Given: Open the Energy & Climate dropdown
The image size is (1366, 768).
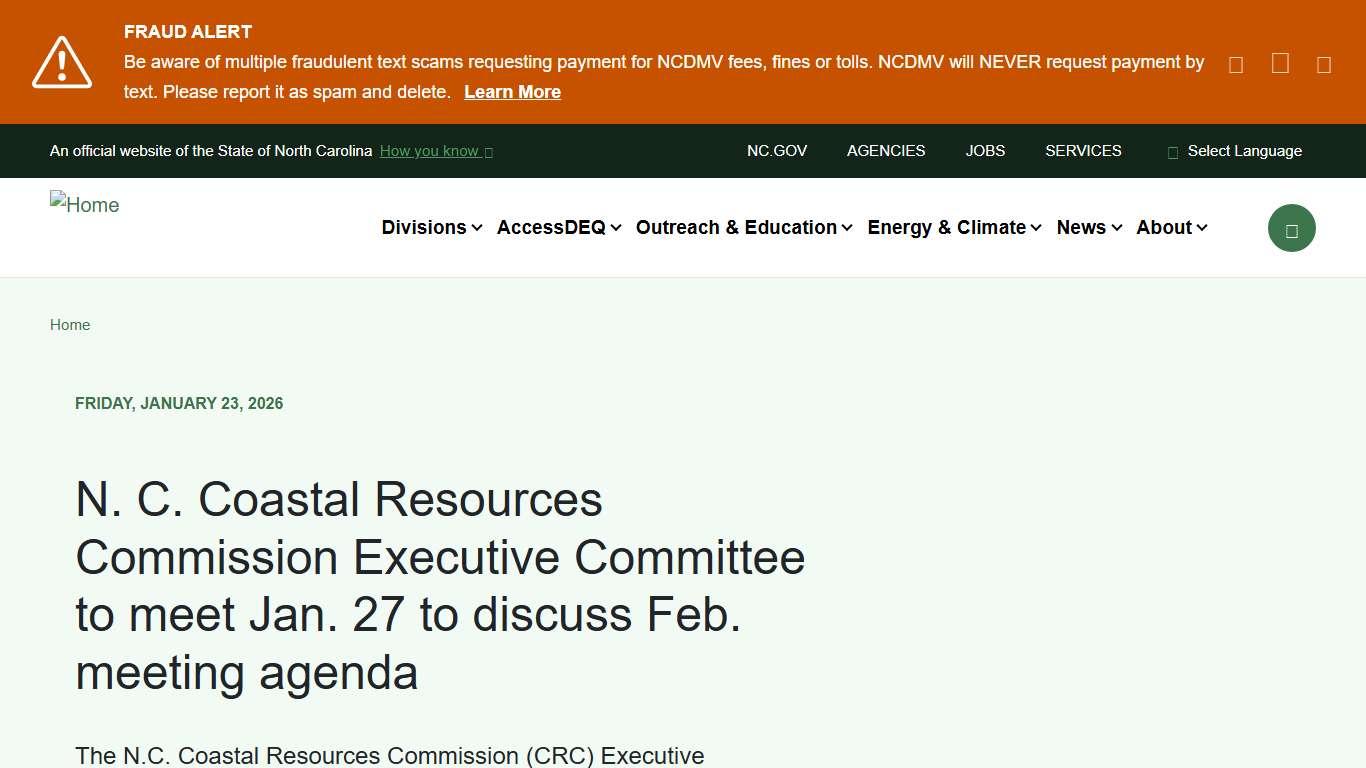Looking at the screenshot, I should tap(952, 227).
